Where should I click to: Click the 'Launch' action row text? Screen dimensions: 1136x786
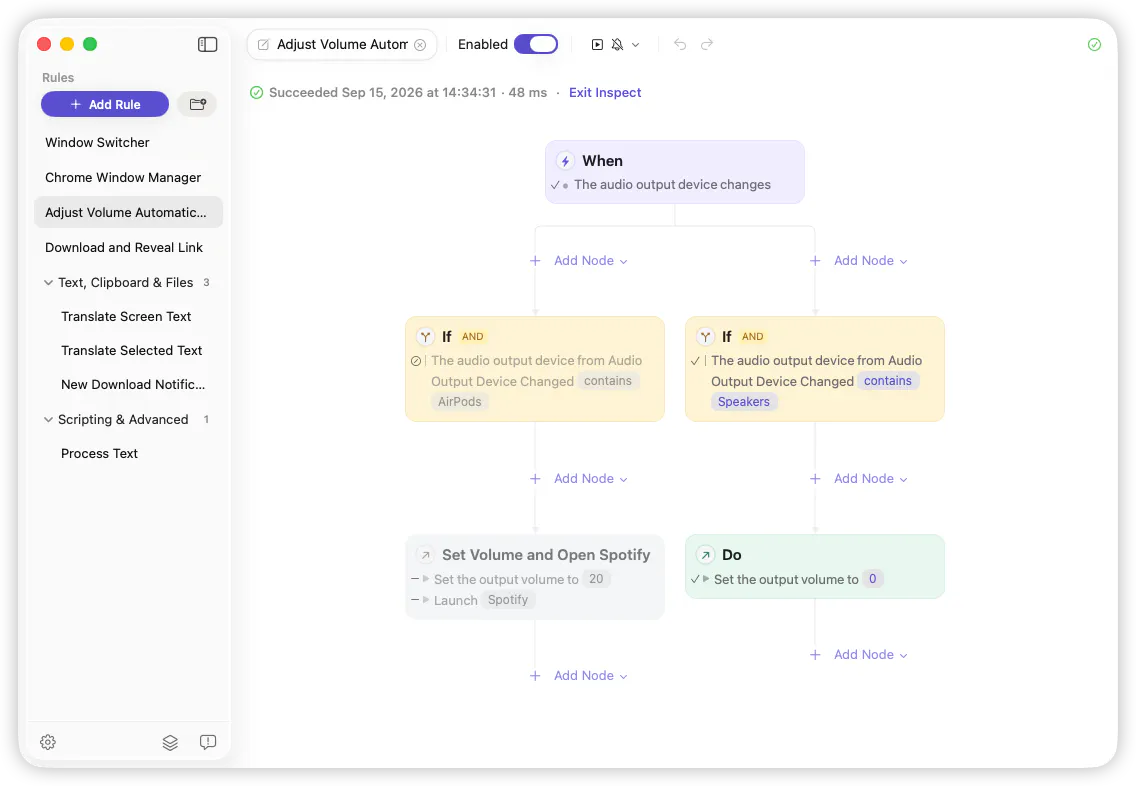(456, 601)
